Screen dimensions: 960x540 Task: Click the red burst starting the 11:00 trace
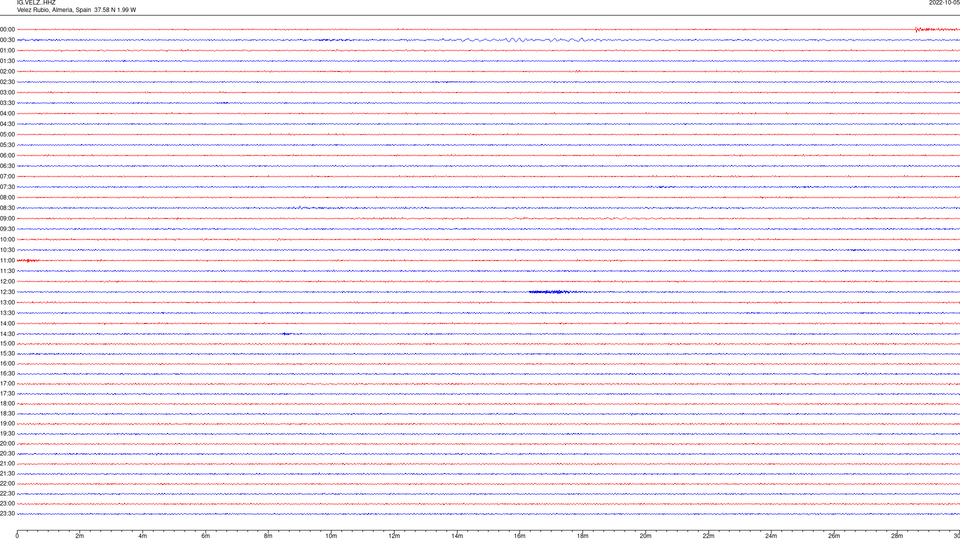(x=28, y=261)
